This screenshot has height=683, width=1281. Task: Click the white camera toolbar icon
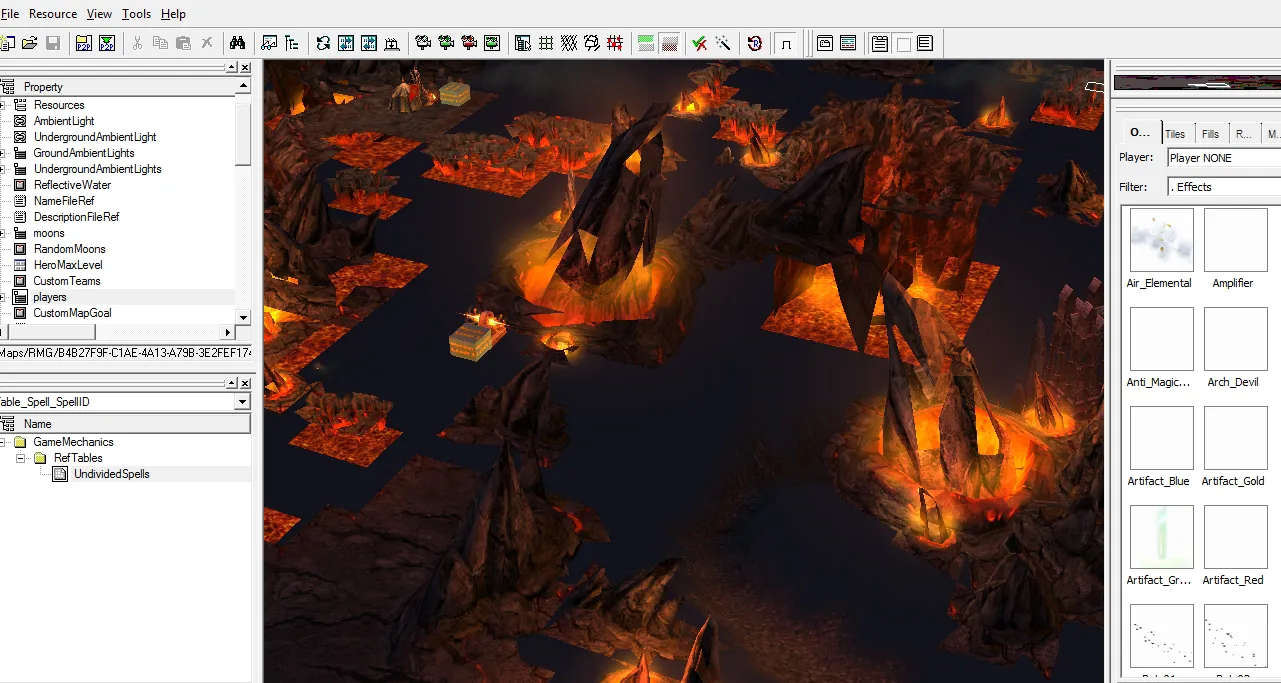(423, 43)
